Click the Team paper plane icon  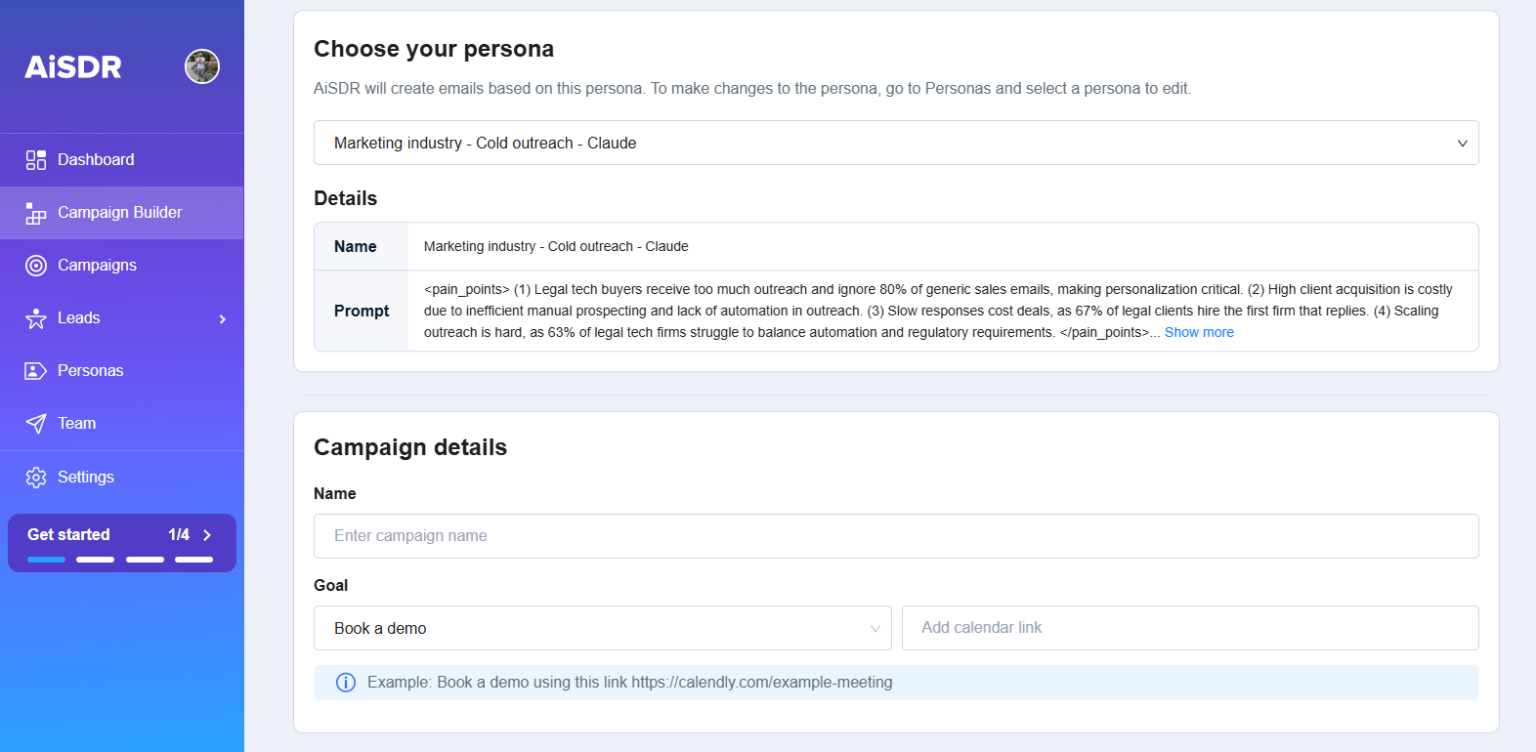[36, 424]
